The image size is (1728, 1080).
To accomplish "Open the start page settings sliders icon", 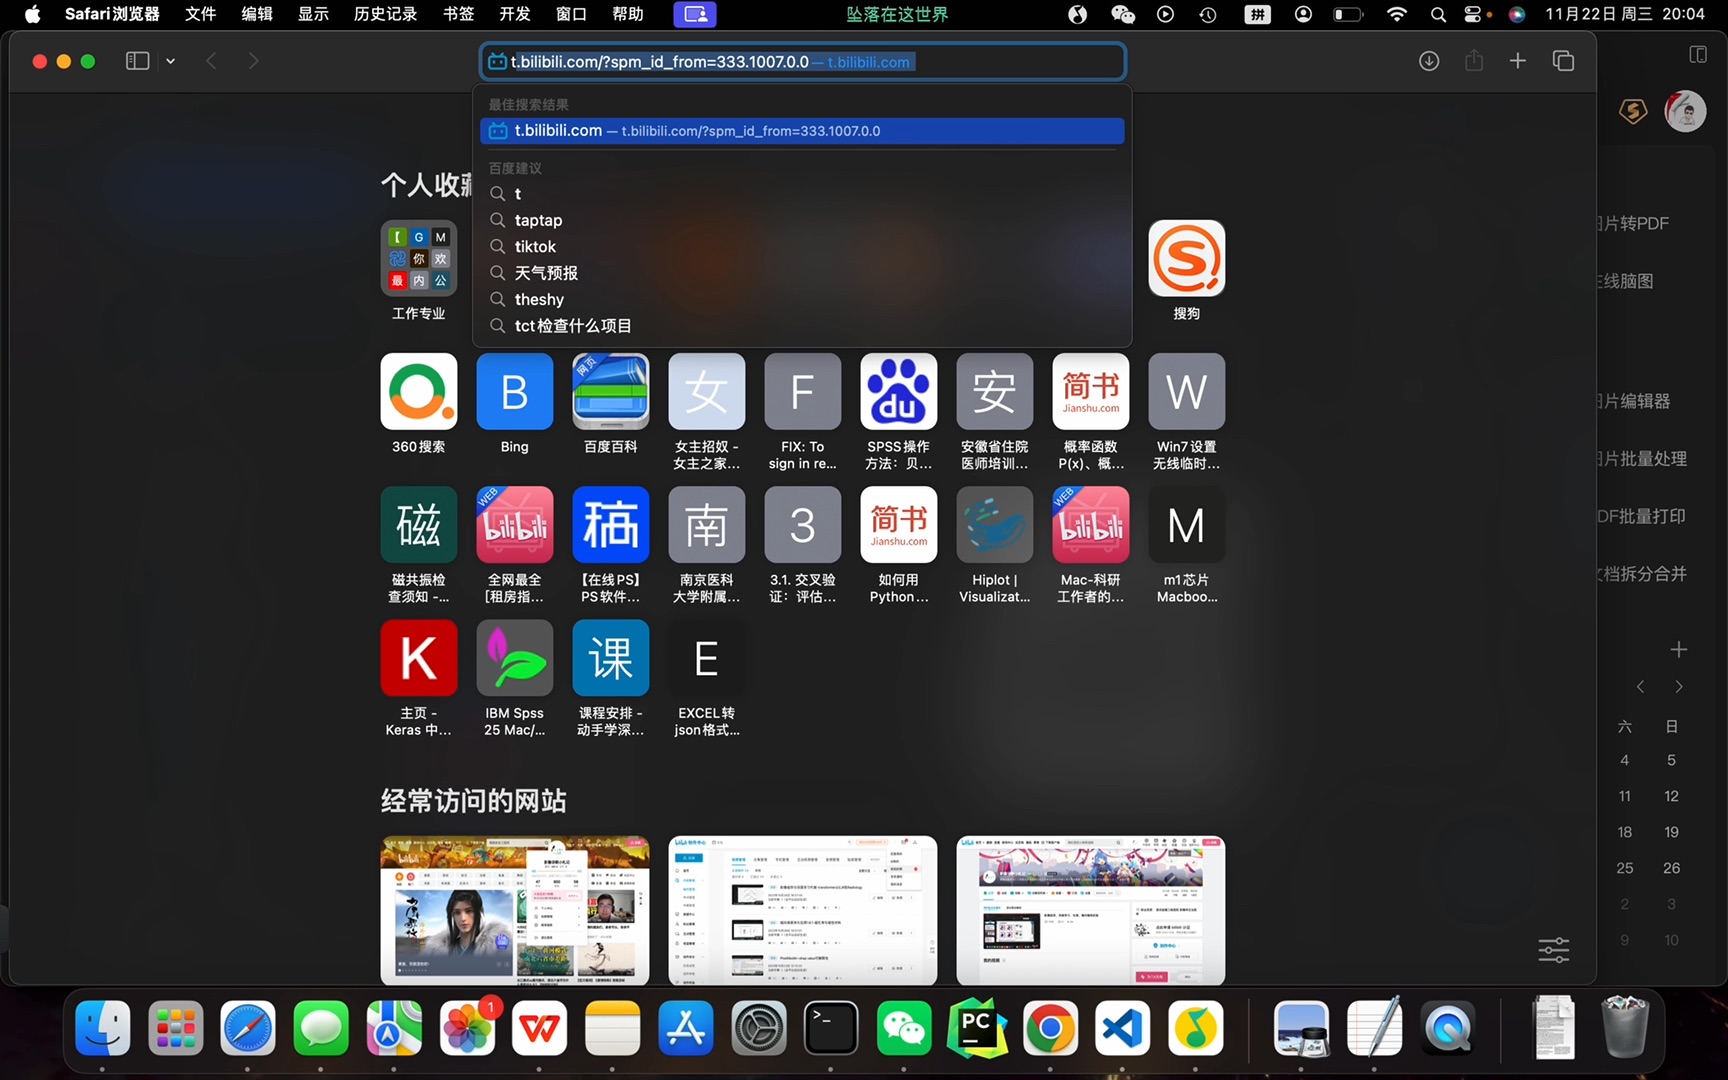I will (x=1554, y=949).
